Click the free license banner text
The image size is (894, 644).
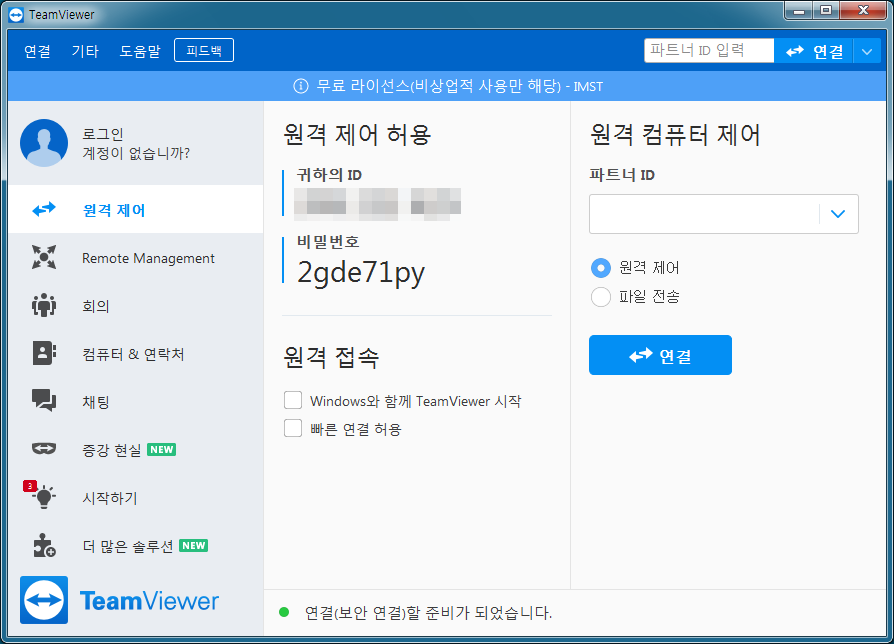click(x=460, y=86)
